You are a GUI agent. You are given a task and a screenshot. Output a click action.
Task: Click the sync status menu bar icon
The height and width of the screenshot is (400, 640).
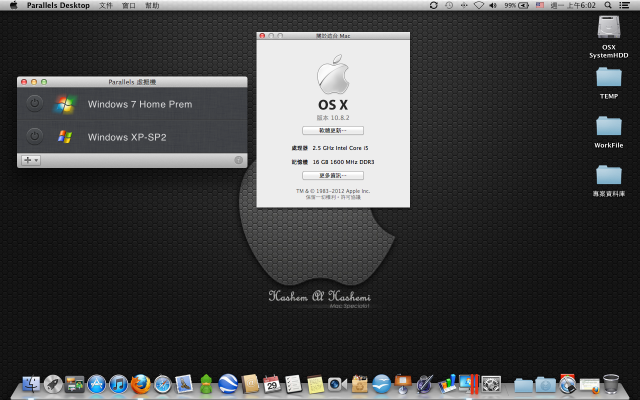pyautogui.click(x=433, y=5)
